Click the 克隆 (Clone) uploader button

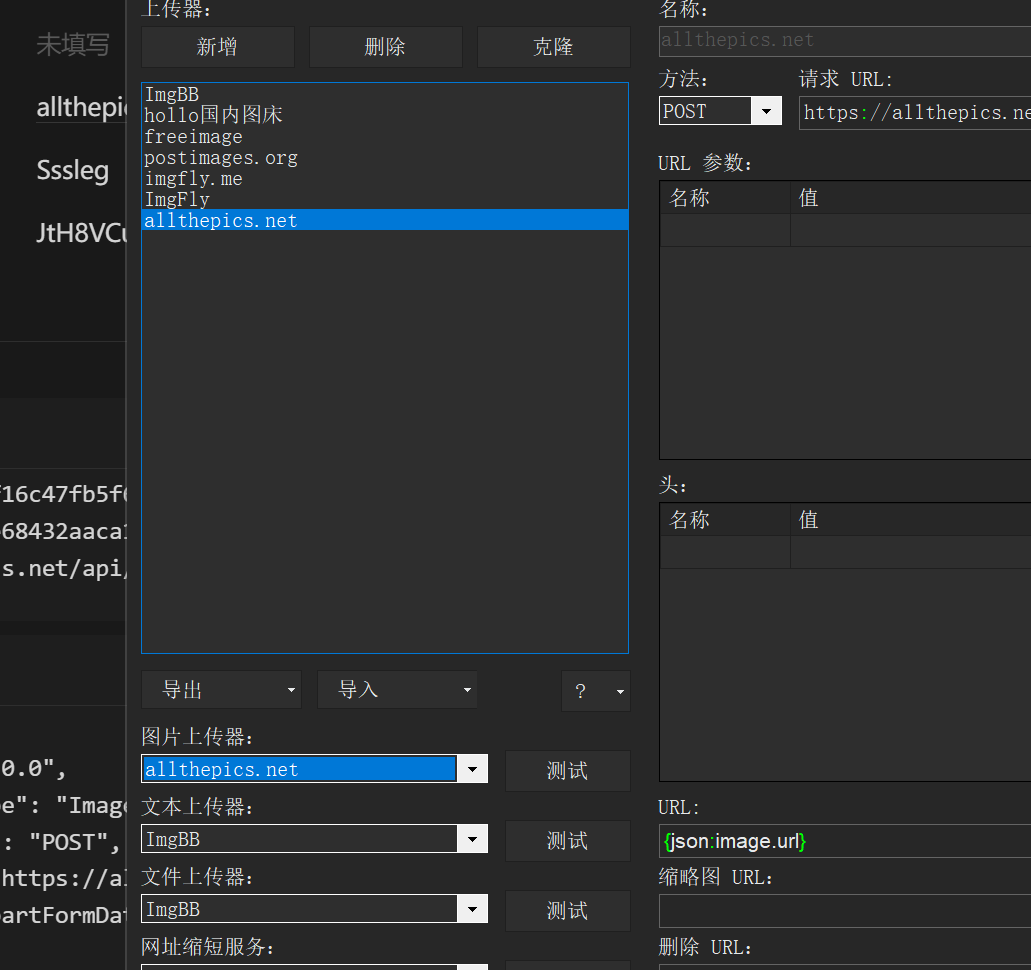click(x=553, y=47)
